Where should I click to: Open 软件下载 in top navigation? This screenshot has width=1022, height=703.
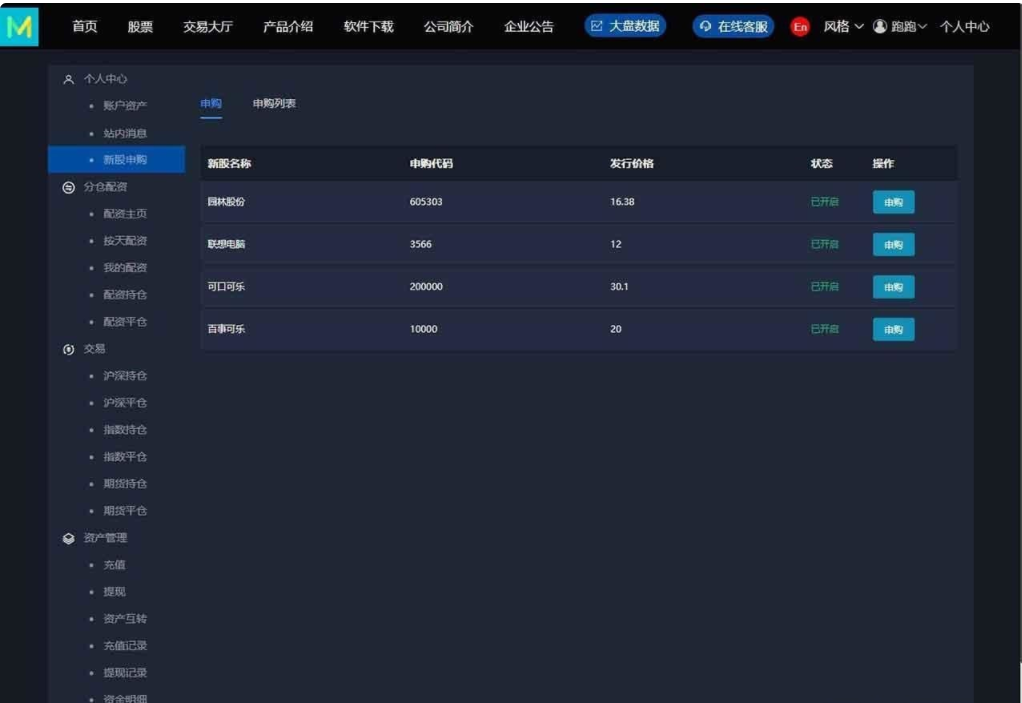click(368, 26)
